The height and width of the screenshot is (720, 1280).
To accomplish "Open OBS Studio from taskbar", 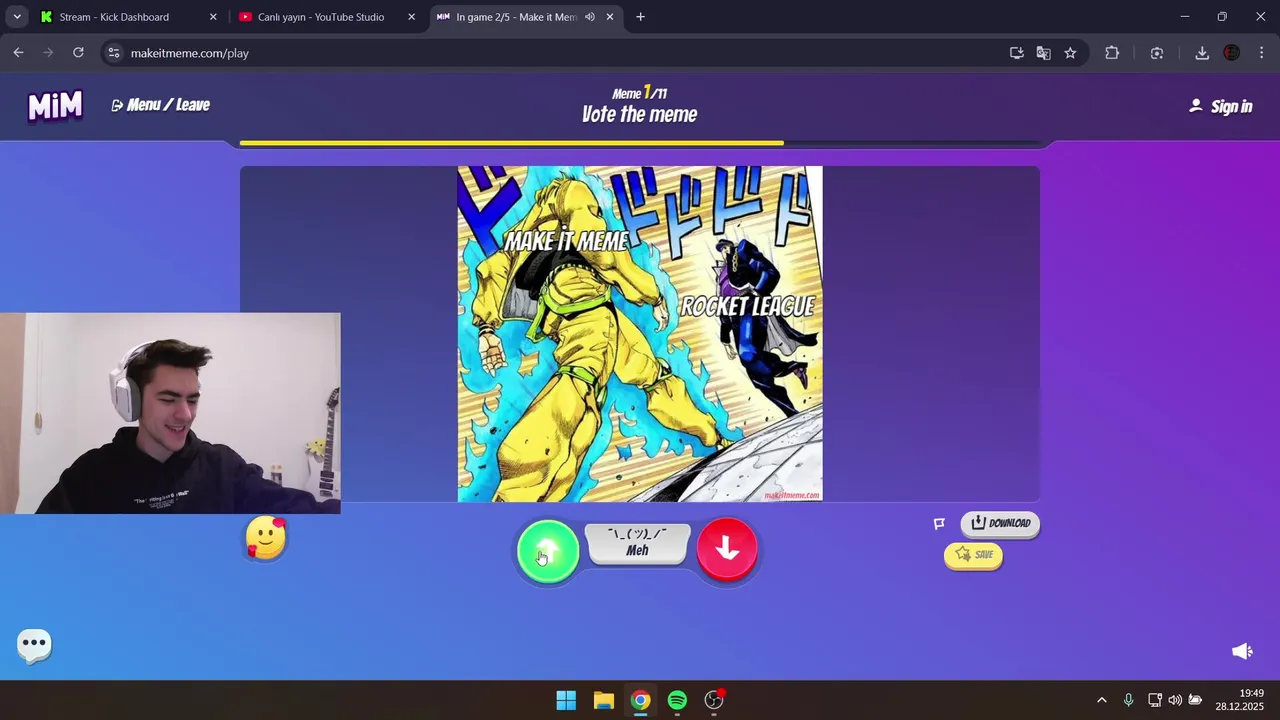I will coord(714,700).
